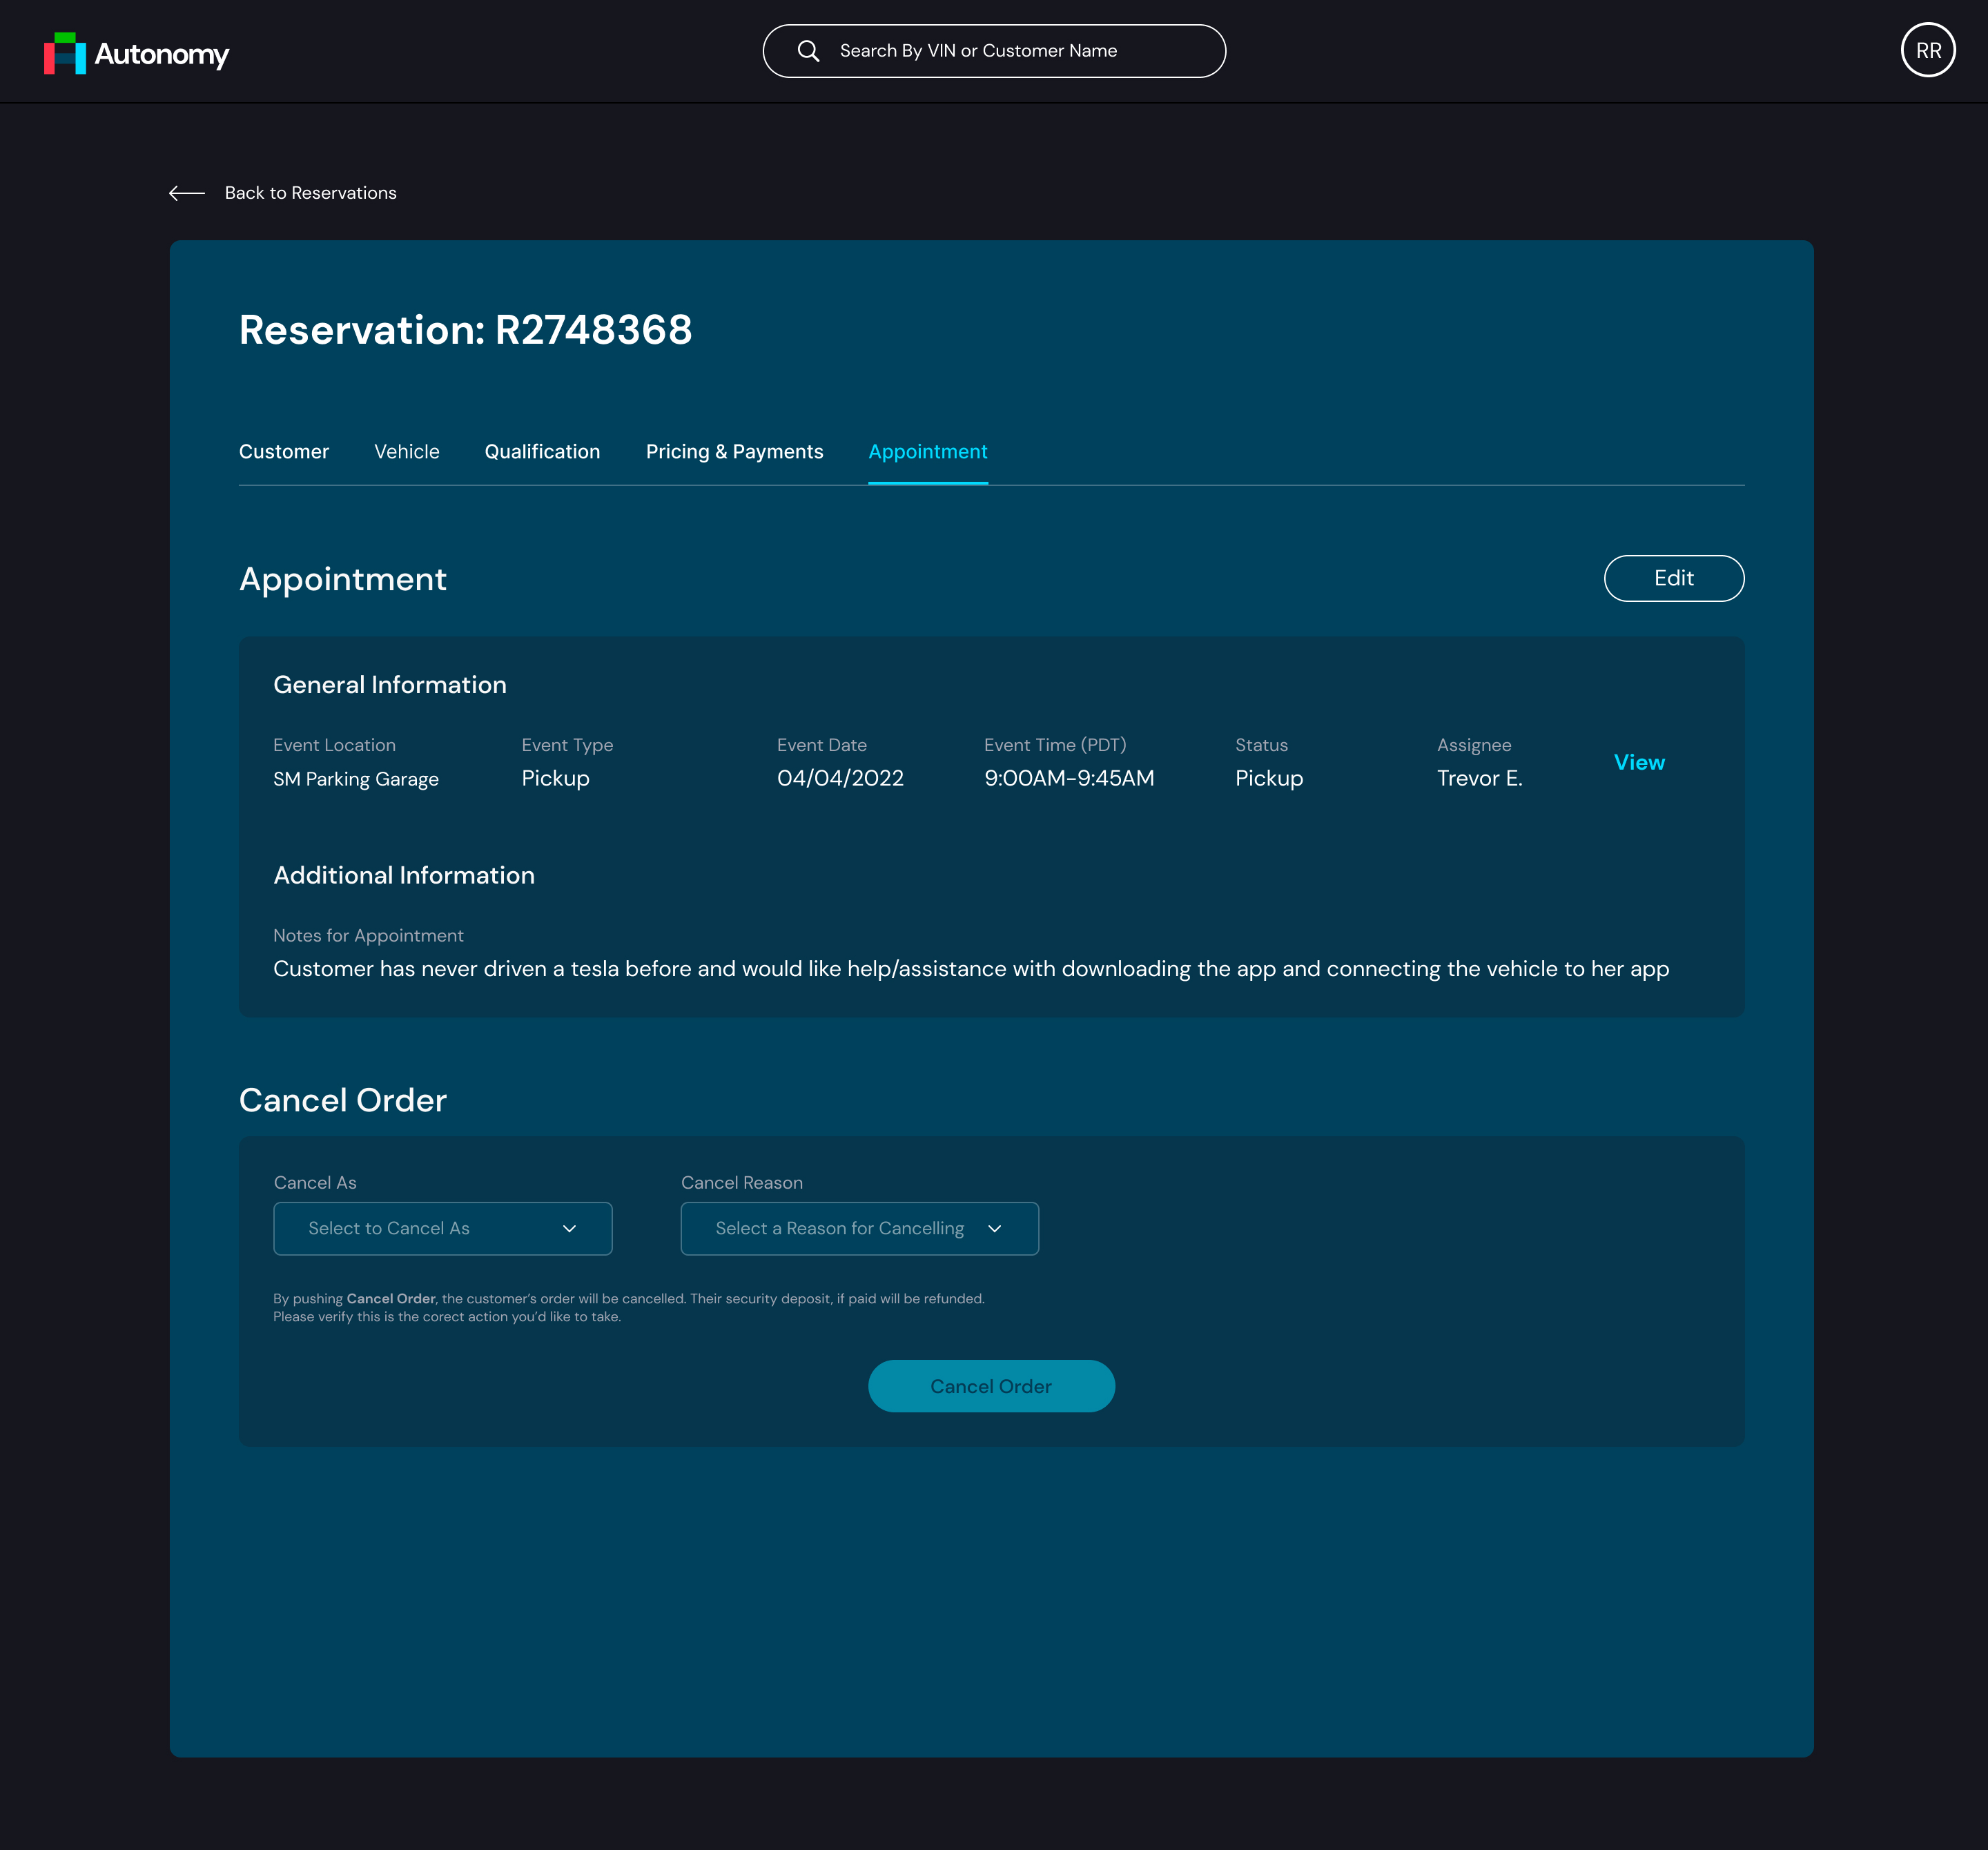Go to Pricing & Payments tab

pyautogui.click(x=734, y=452)
